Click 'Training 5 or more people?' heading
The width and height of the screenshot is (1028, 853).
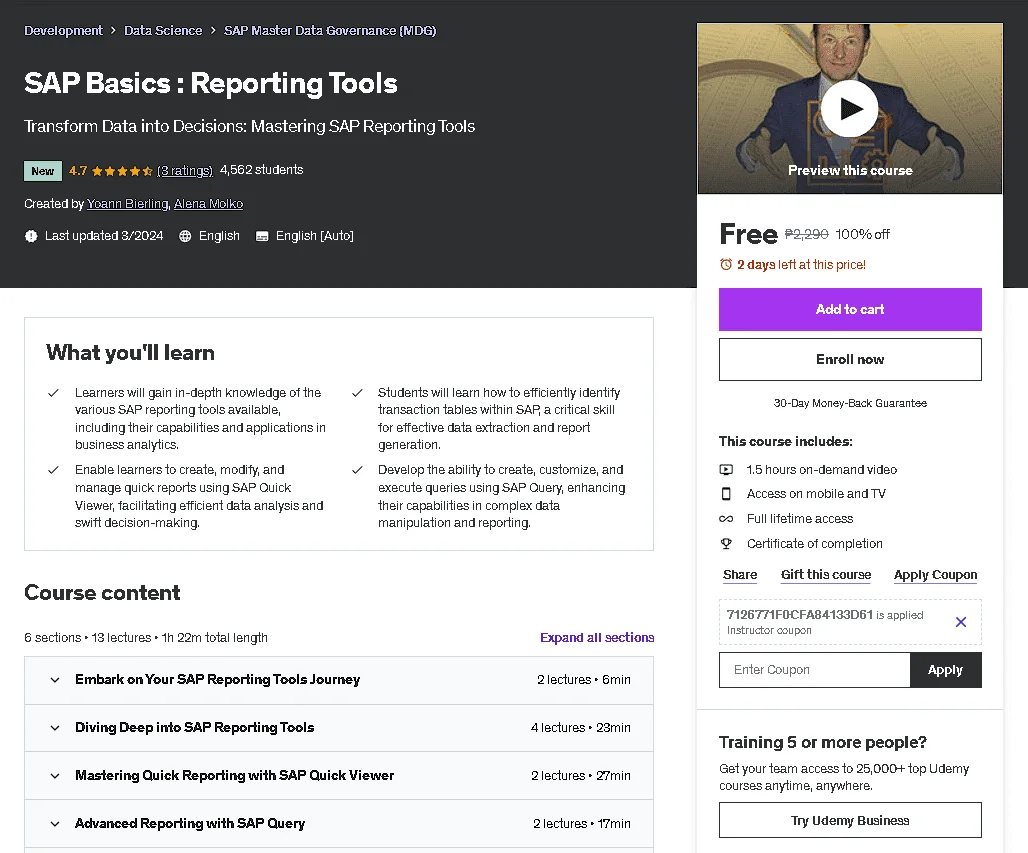click(822, 742)
